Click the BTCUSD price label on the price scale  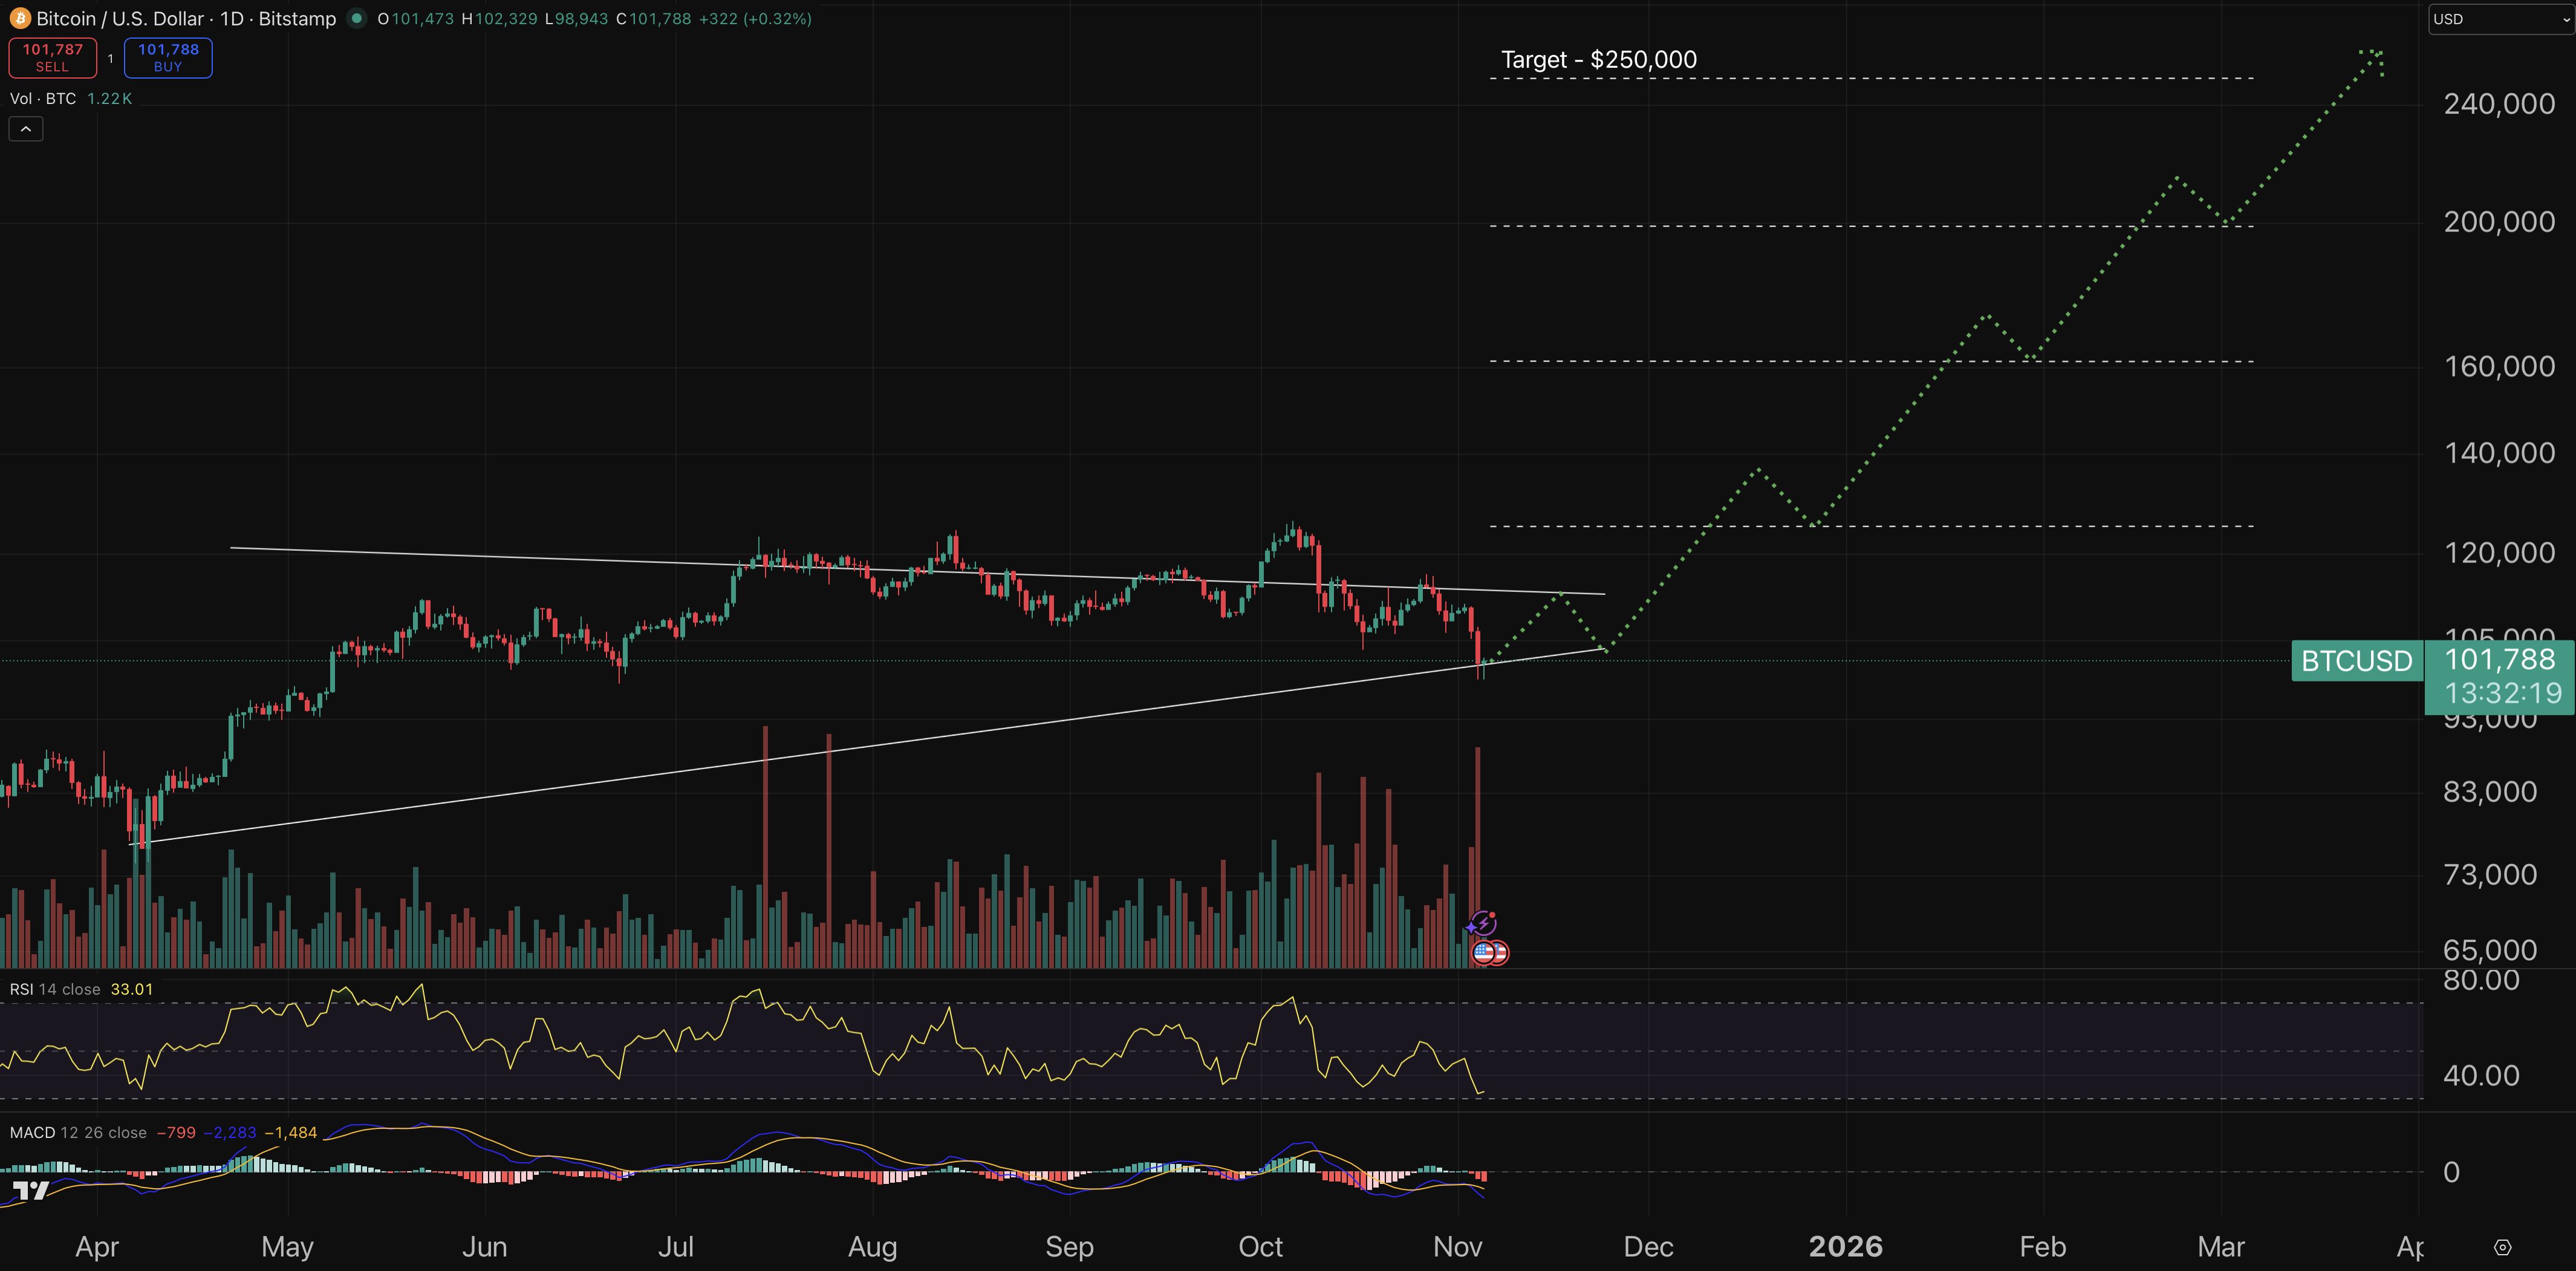click(2356, 661)
